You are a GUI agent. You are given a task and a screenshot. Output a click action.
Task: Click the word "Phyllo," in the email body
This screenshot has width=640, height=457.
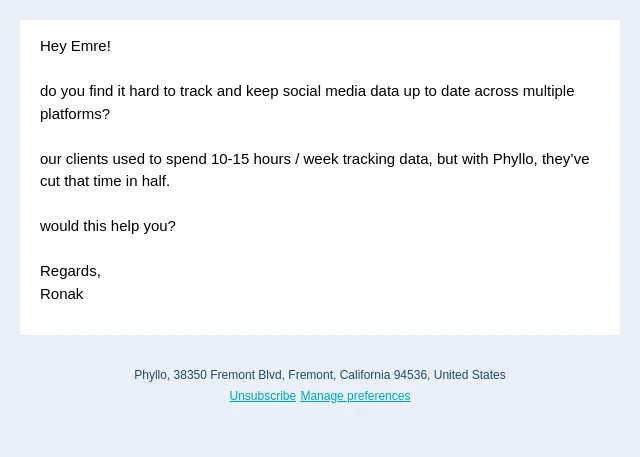pos(515,159)
